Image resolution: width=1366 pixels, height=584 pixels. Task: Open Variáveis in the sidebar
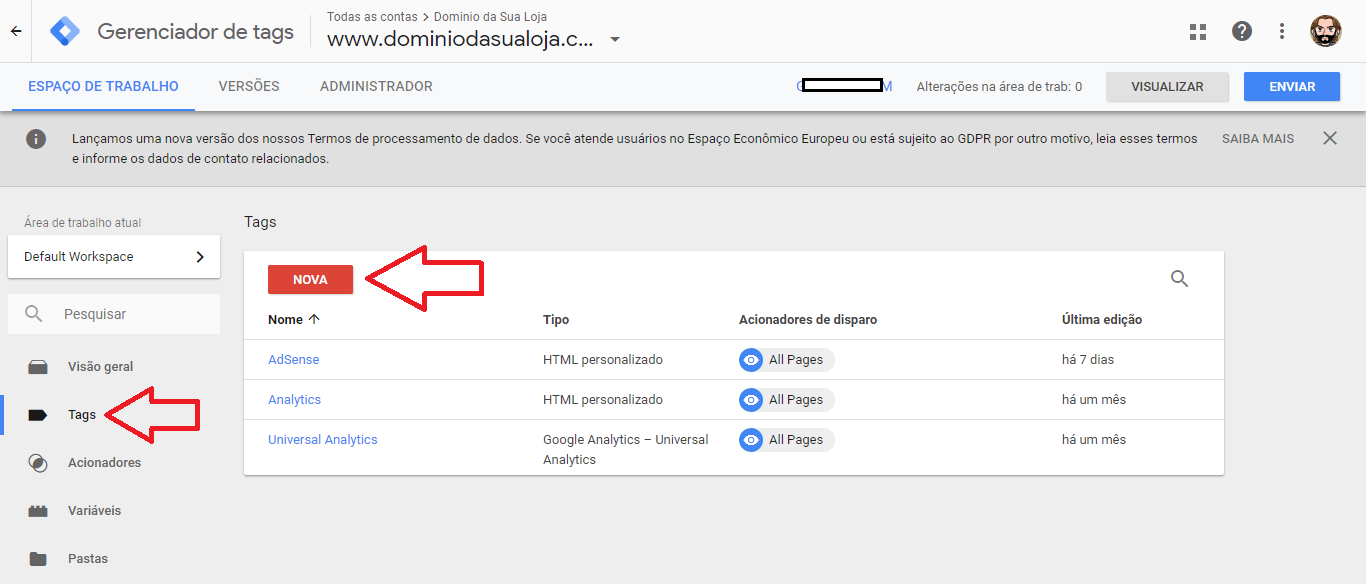[x=94, y=511]
